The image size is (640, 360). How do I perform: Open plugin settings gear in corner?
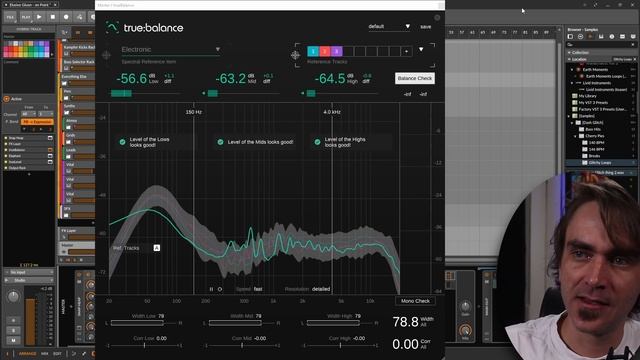[437, 18]
